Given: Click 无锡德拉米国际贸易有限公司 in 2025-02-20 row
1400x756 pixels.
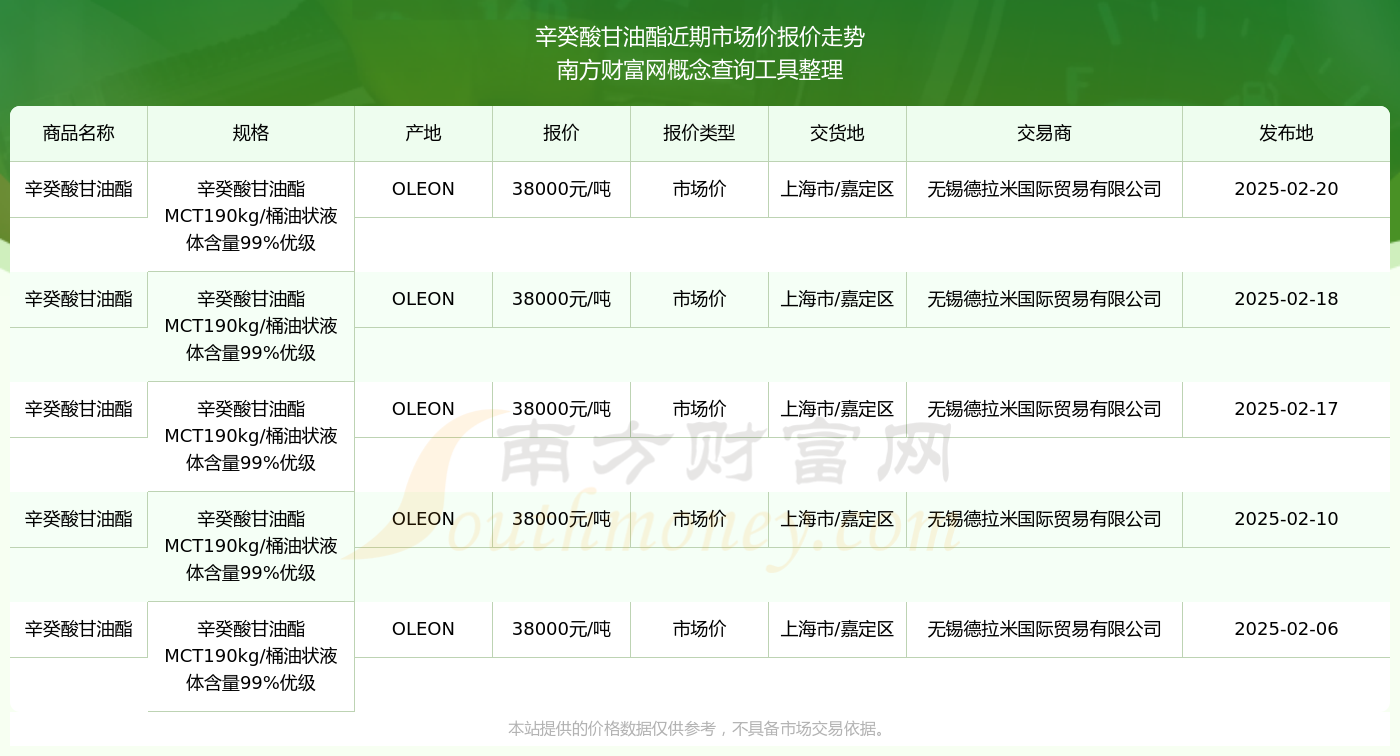Looking at the screenshot, I should (1044, 189).
